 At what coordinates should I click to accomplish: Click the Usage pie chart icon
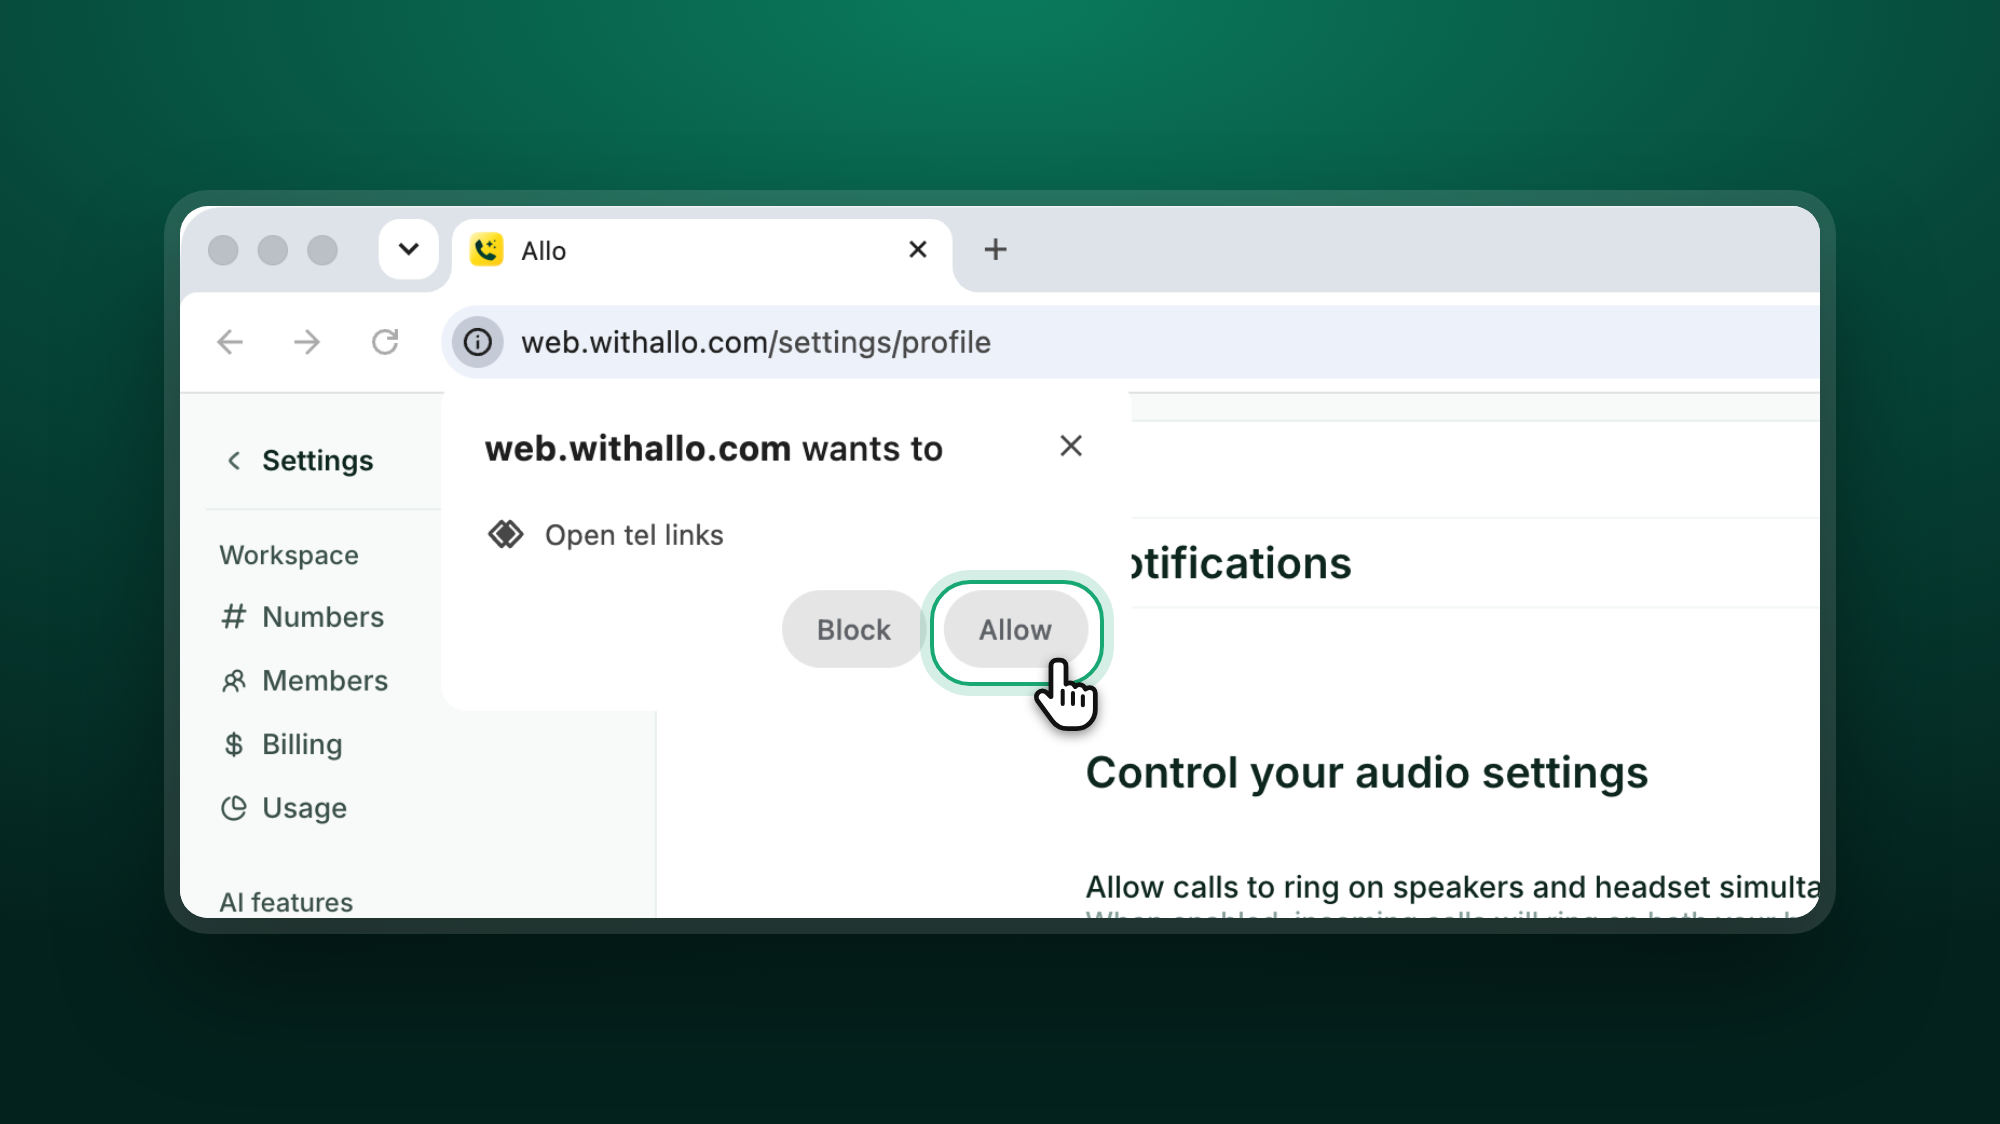[x=234, y=808]
